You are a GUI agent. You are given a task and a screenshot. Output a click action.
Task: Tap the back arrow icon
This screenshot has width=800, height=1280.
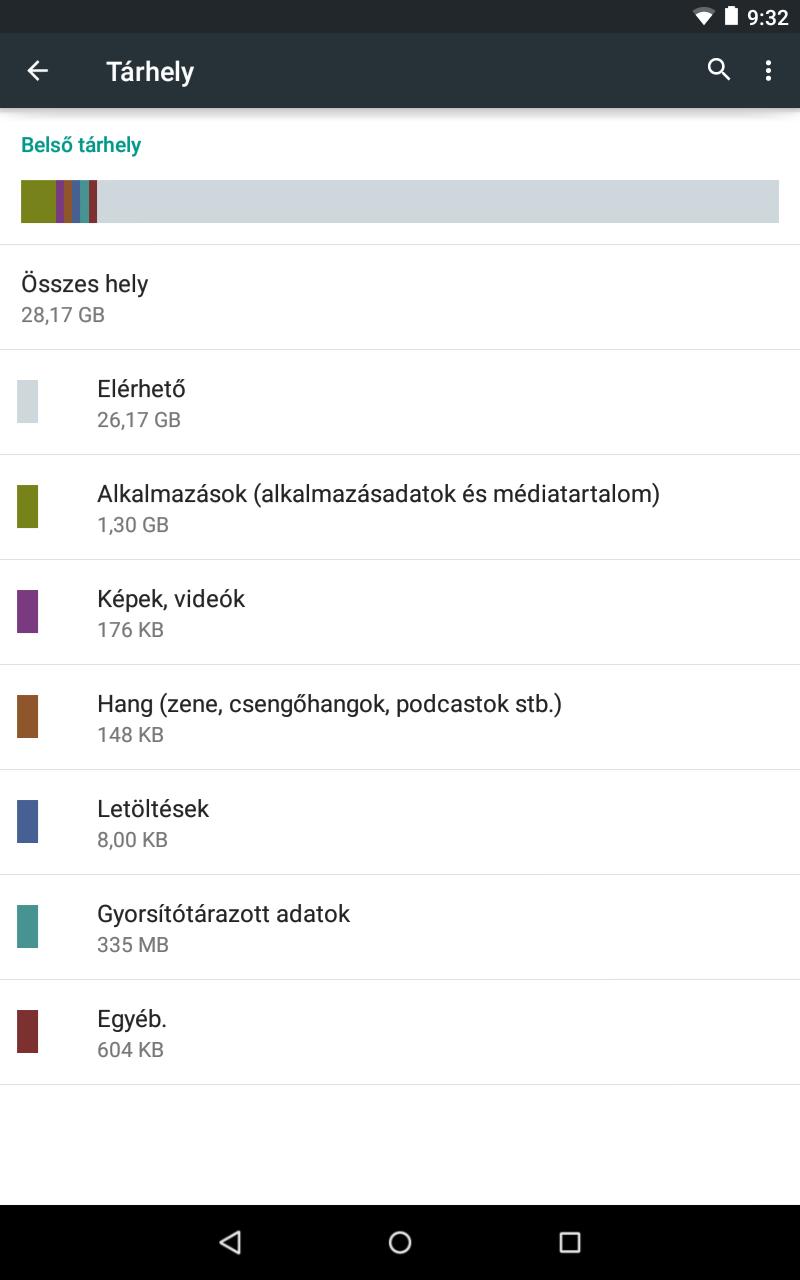coord(38,71)
